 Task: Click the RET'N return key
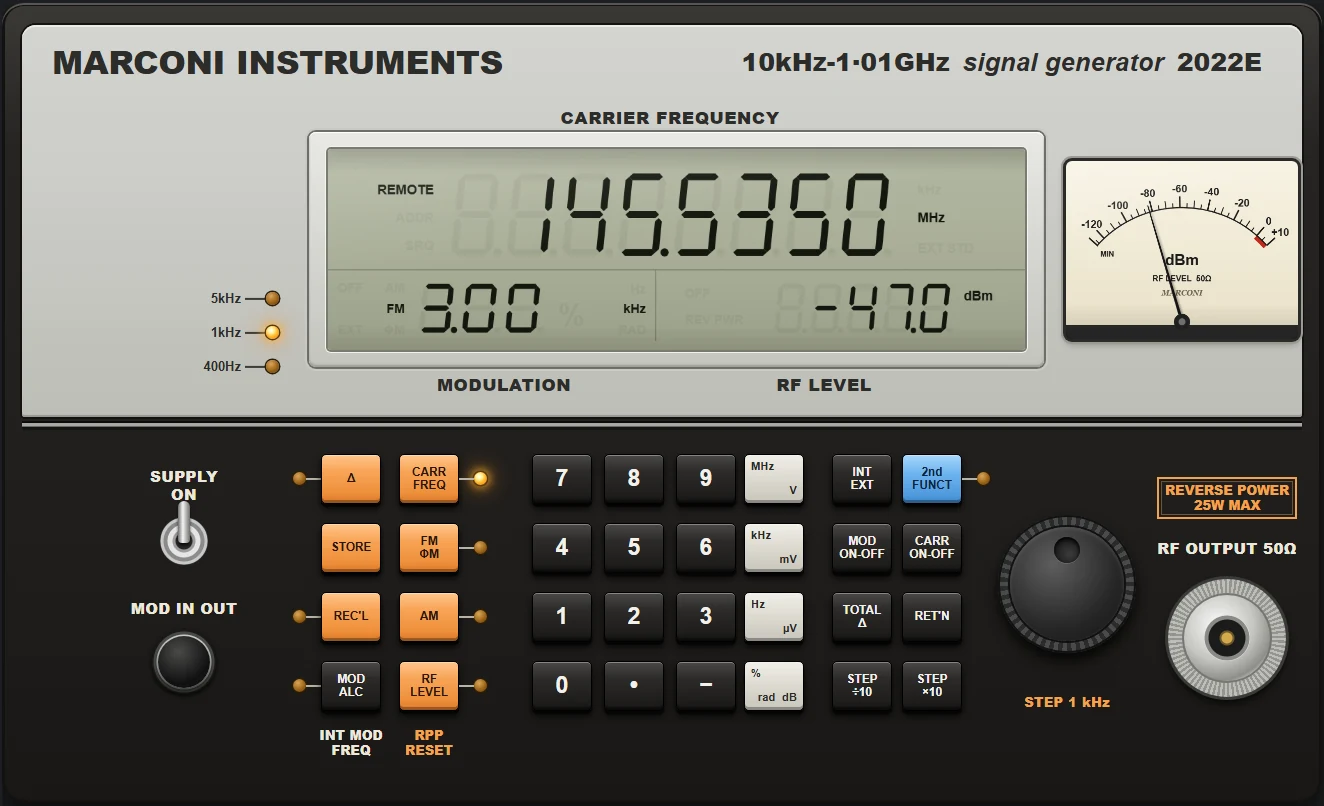(932, 616)
